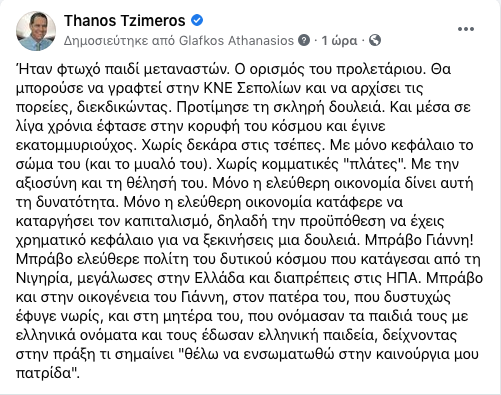
Task: Click the opening sentence "Ήταν φτωχό παιδί μεταναστών"
Action: pos(122,69)
